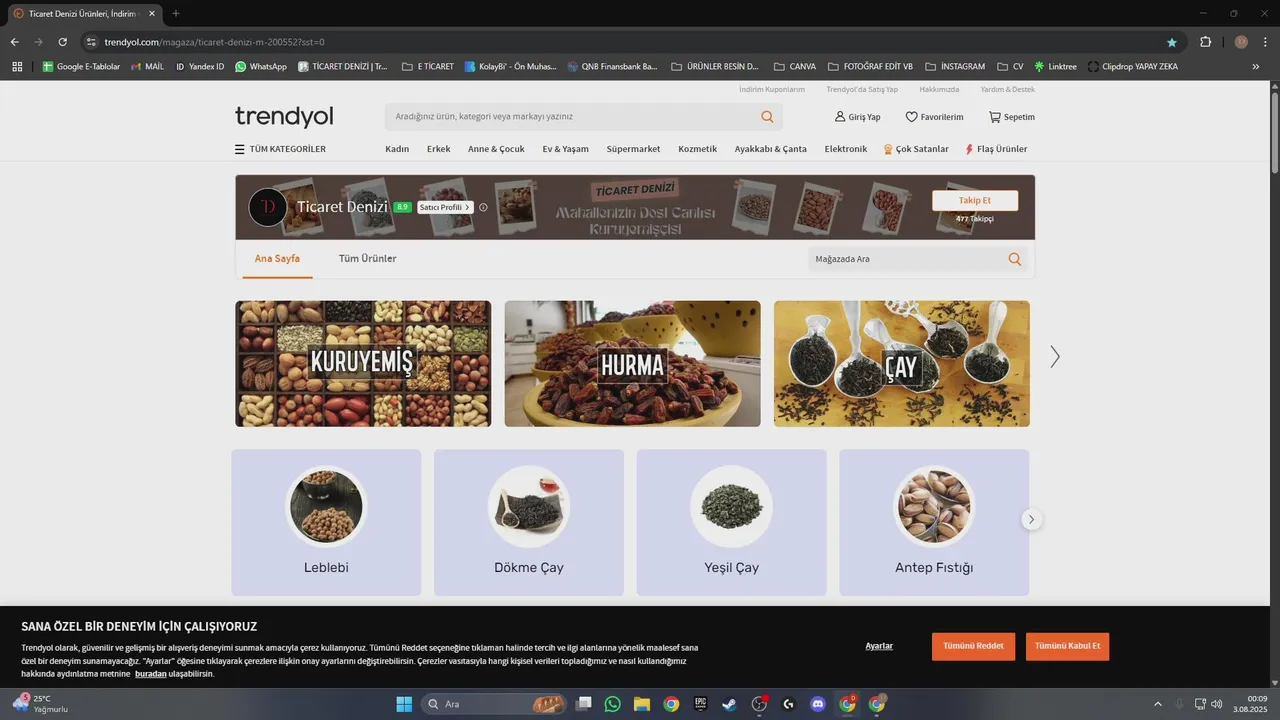
Task: Open the HURMA banner
Action: (632, 364)
